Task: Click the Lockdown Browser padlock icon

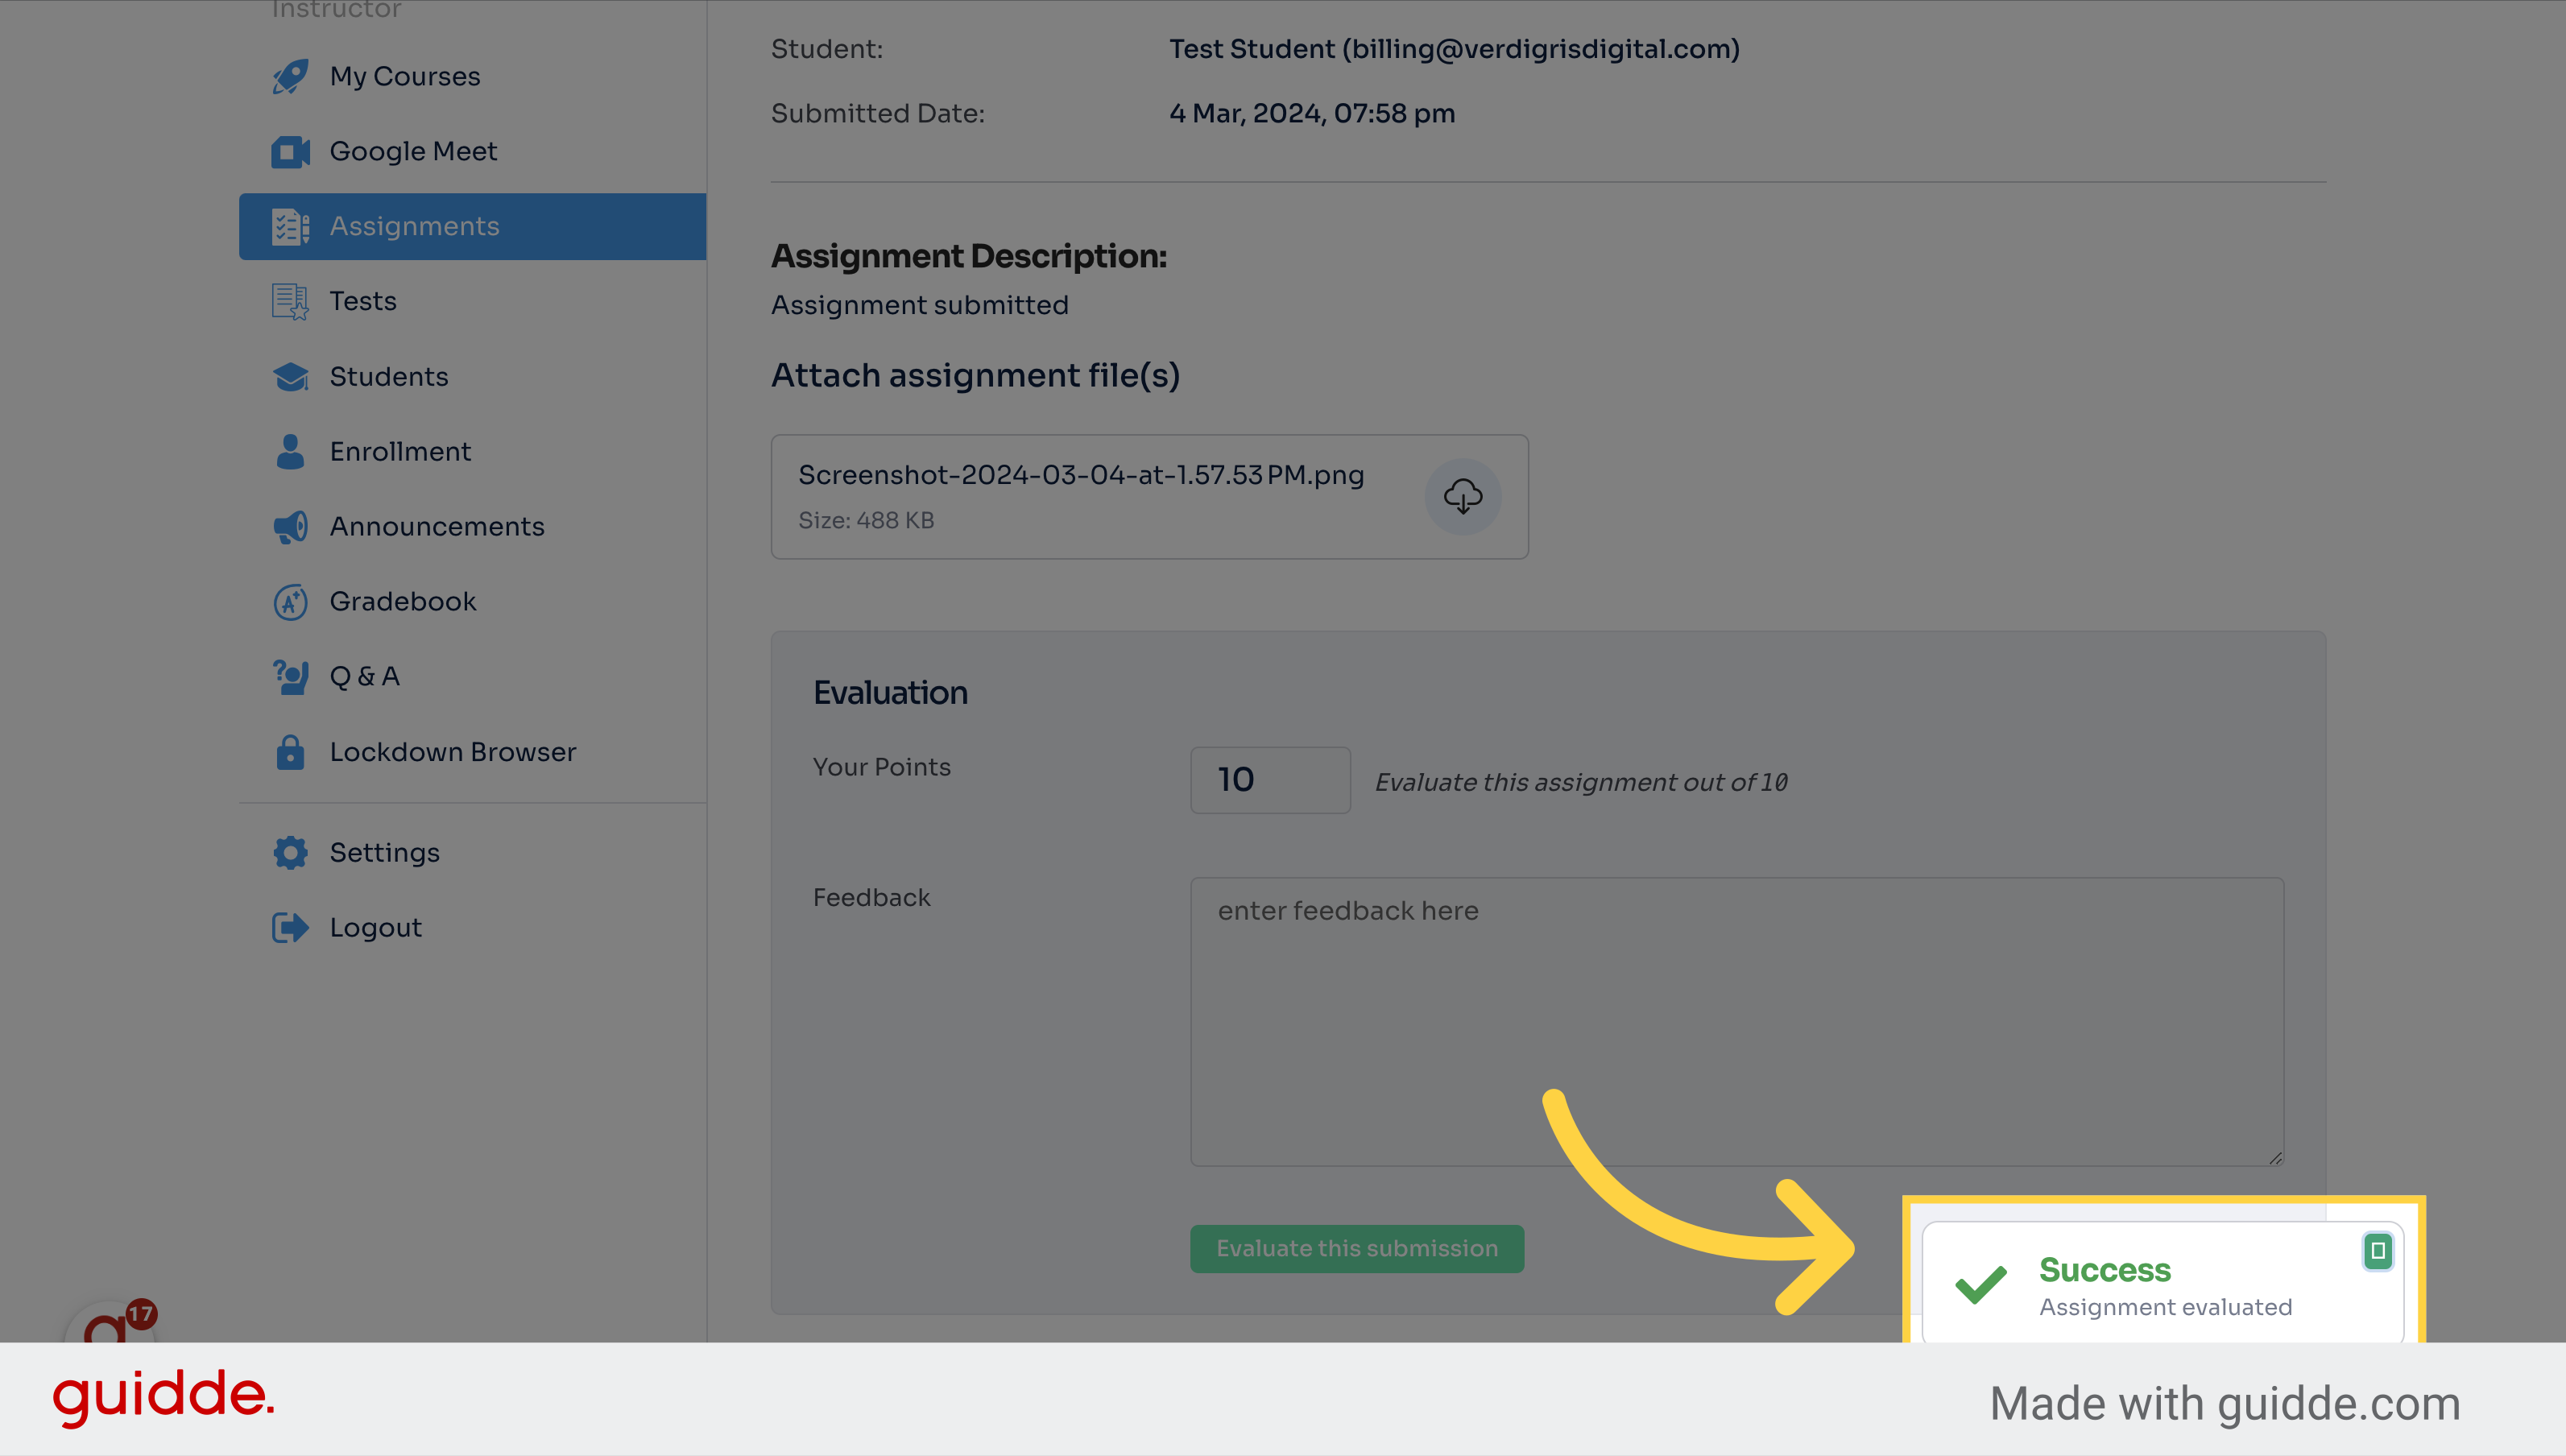Action: click(290, 752)
